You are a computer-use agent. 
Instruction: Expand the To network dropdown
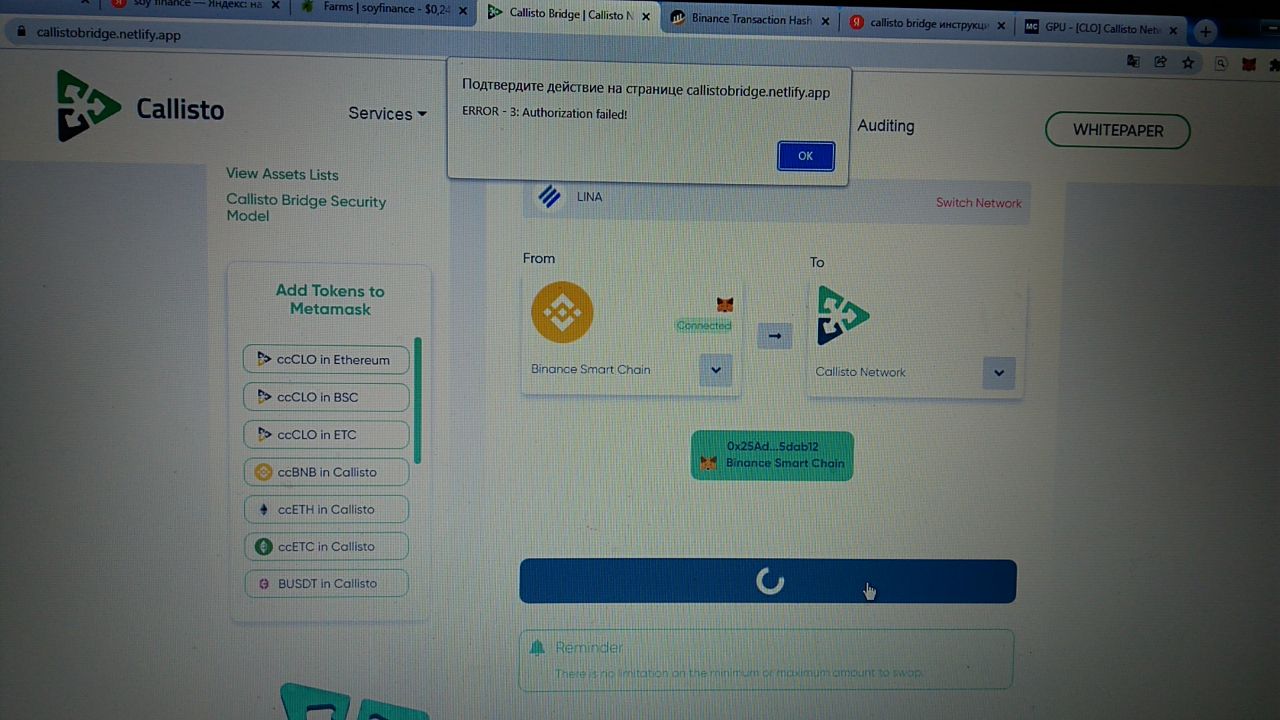point(999,373)
